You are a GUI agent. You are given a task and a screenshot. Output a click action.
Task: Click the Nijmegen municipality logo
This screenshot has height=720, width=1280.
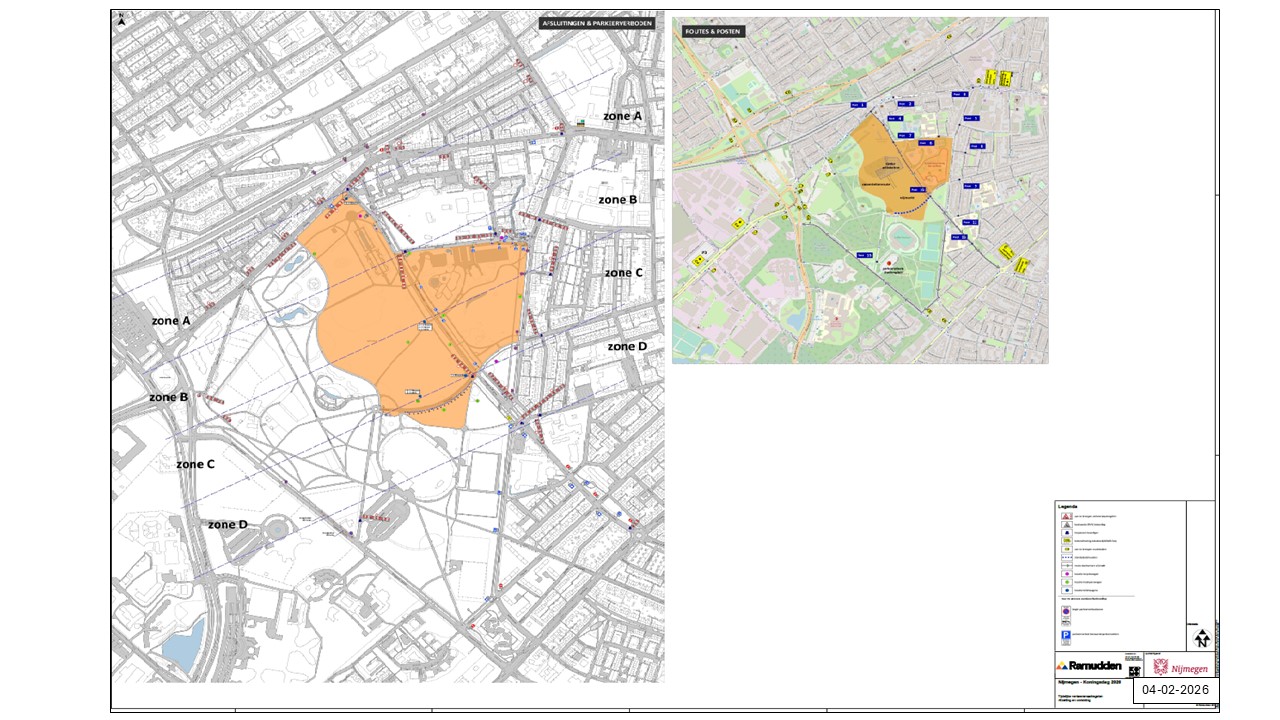pos(1180,666)
